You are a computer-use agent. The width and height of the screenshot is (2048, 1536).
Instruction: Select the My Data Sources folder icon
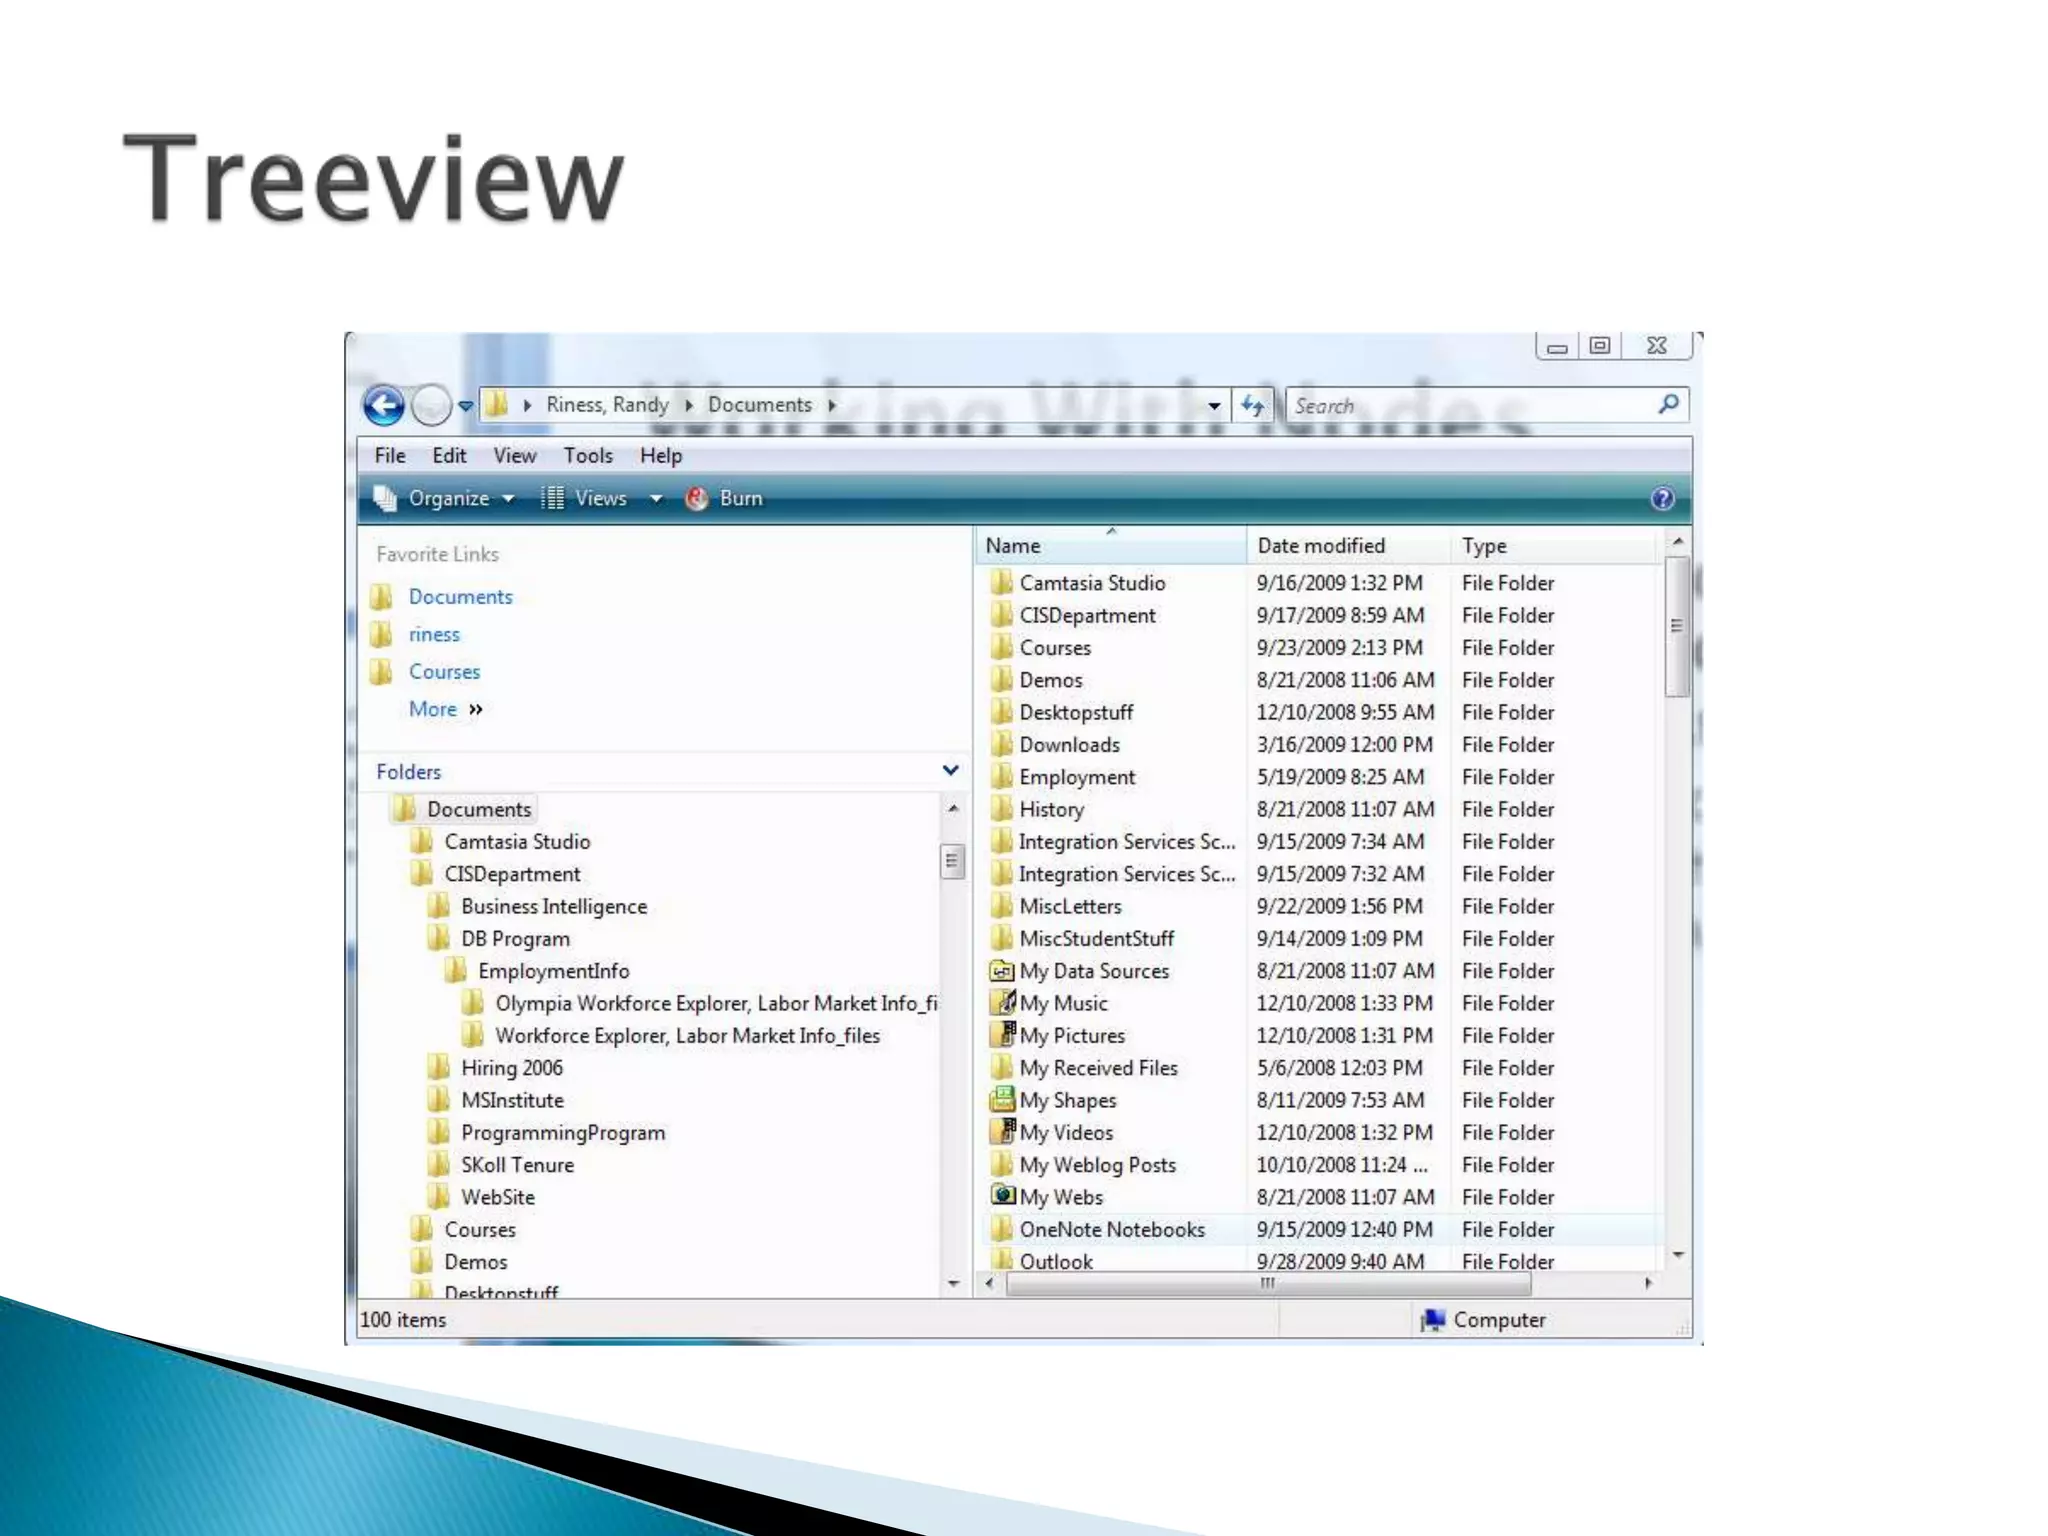pyautogui.click(x=1001, y=970)
